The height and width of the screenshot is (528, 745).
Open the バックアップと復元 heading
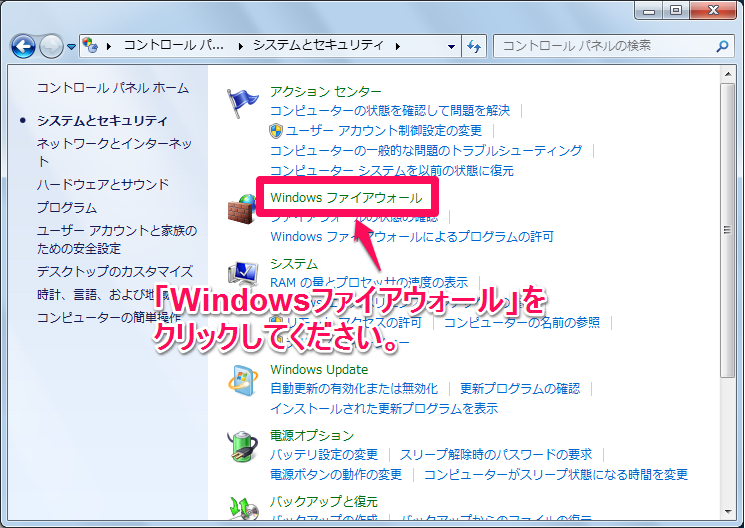click(x=324, y=501)
